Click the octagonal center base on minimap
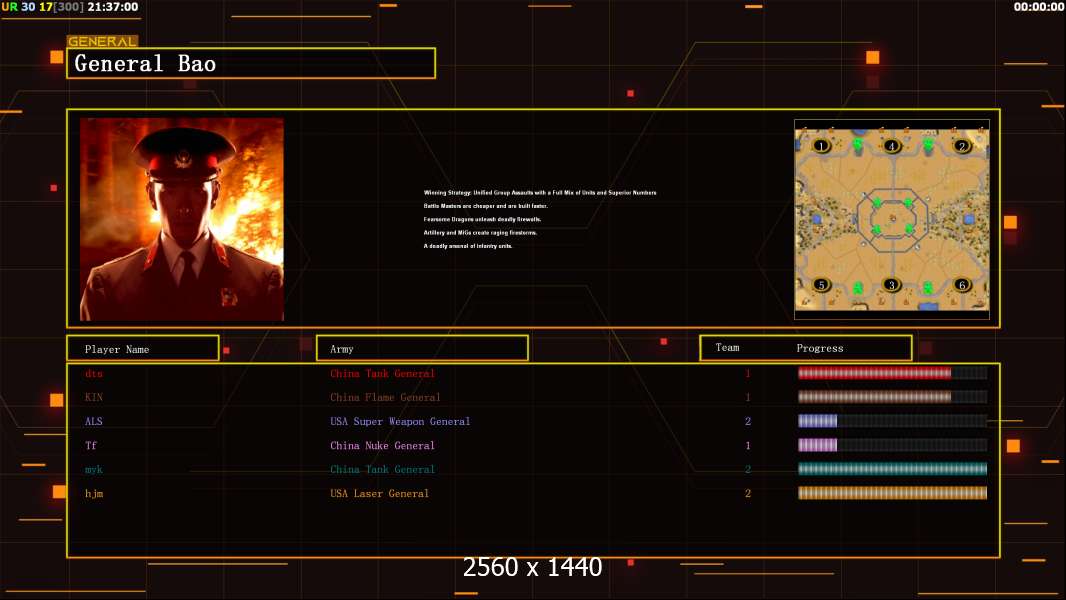The image size is (1066, 600). [892, 219]
